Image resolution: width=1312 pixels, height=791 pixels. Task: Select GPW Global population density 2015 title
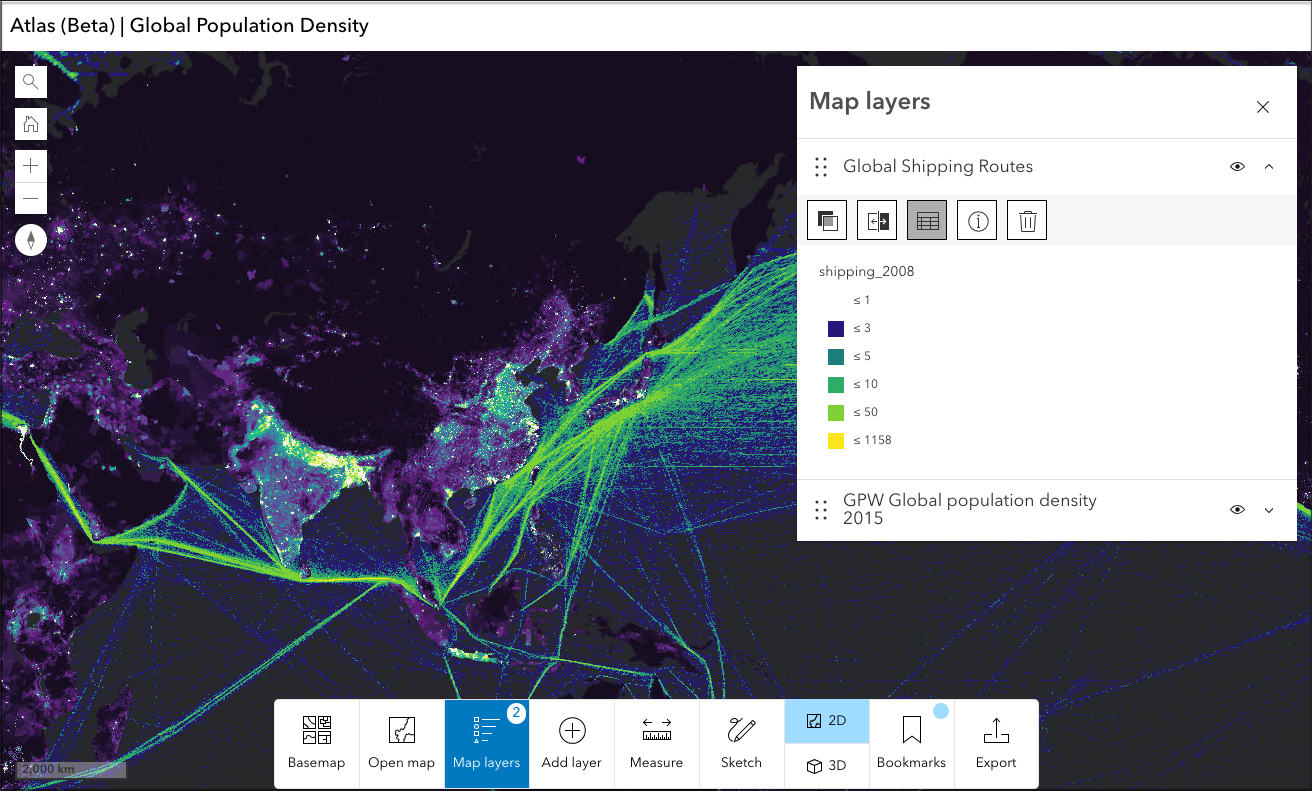[970, 509]
